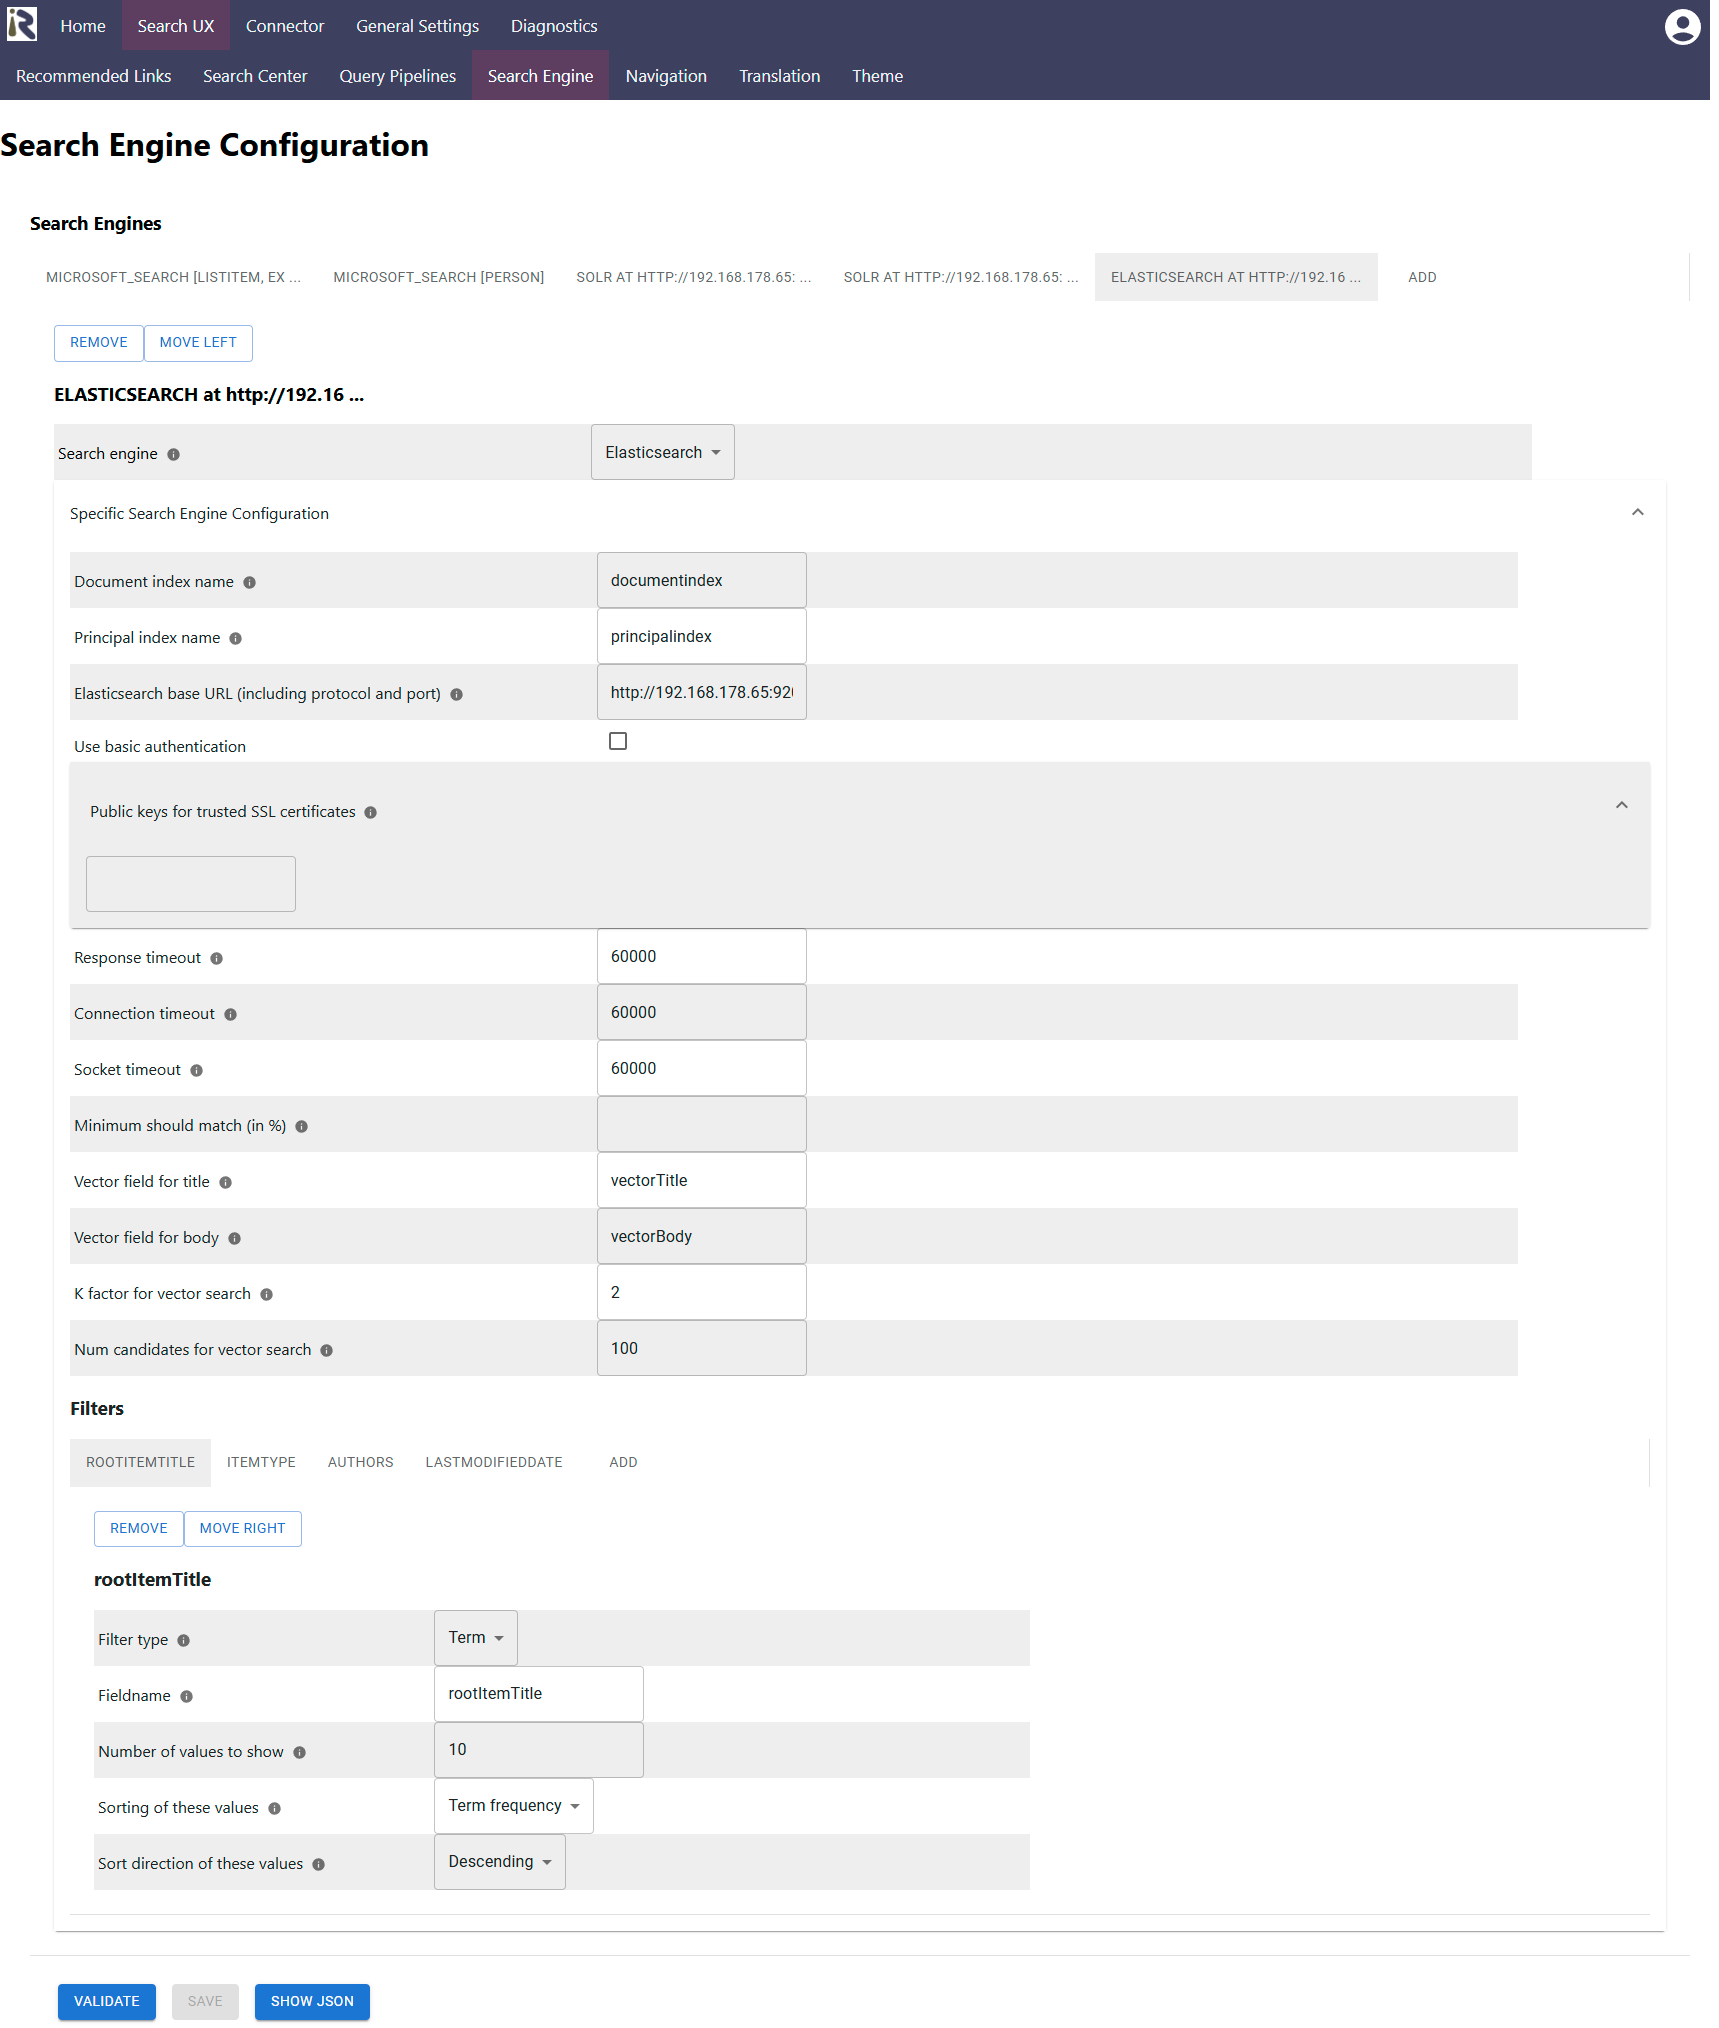Add a new filter tab
This screenshot has width=1719, height=2028.
[x=623, y=1462]
